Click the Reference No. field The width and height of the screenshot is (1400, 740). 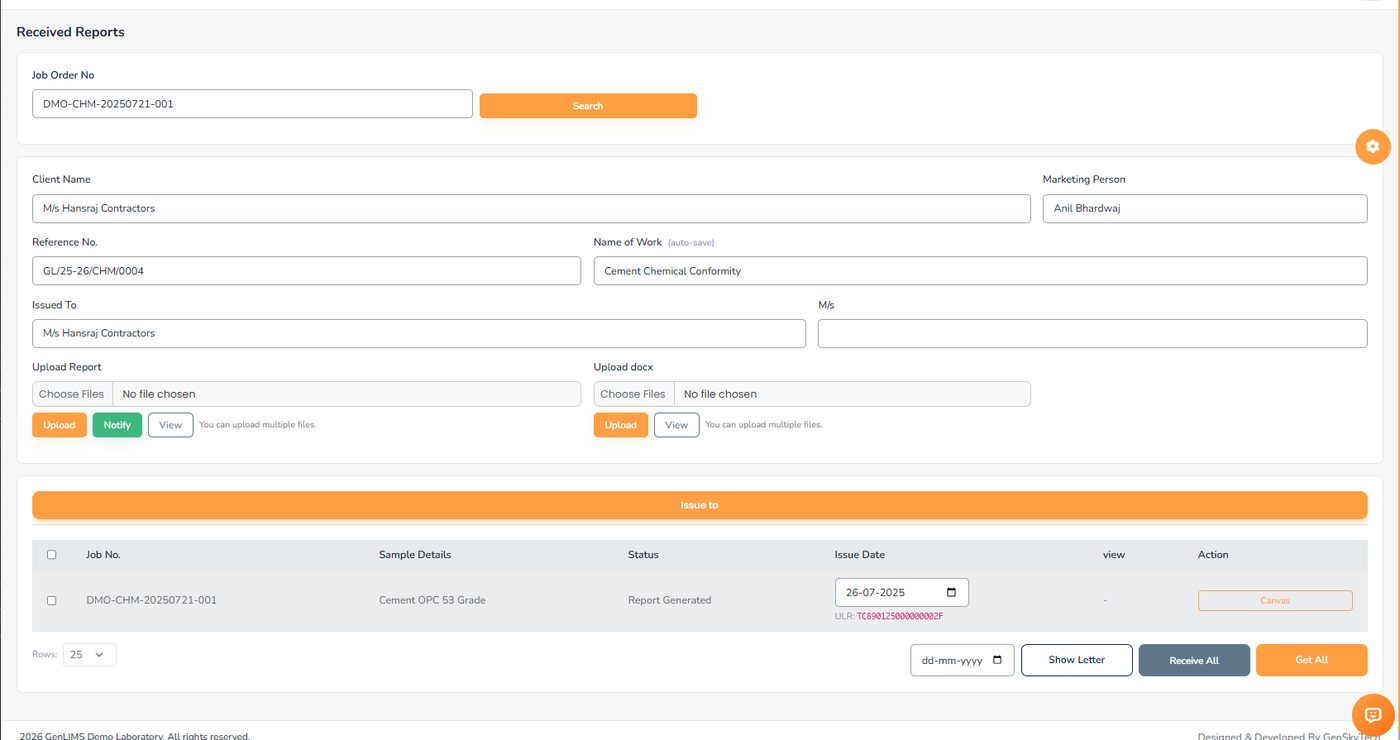click(x=306, y=271)
